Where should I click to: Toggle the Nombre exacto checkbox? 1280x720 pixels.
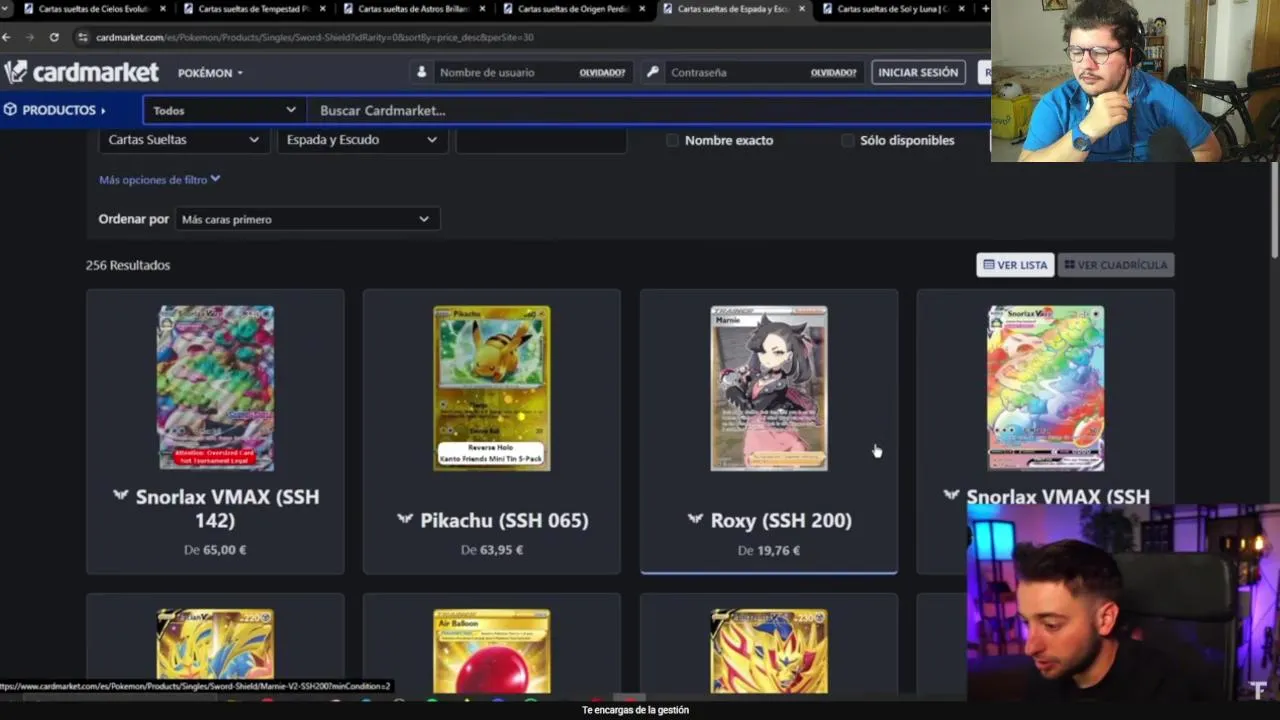[x=672, y=140]
